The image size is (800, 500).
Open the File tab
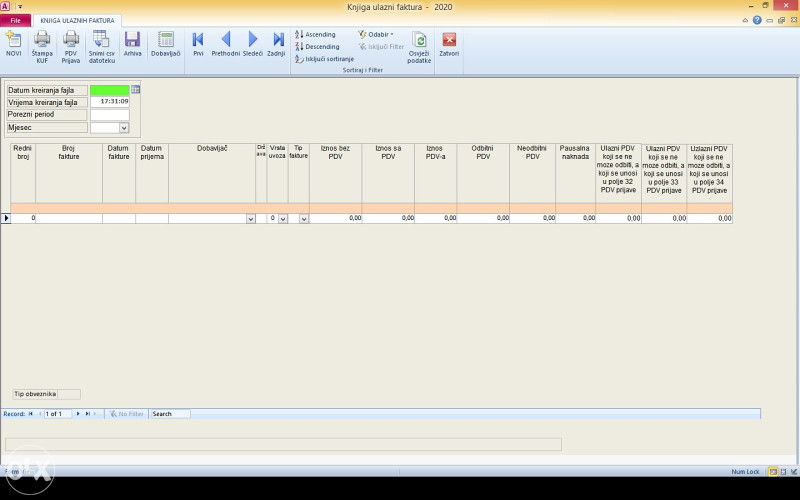click(x=16, y=20)
